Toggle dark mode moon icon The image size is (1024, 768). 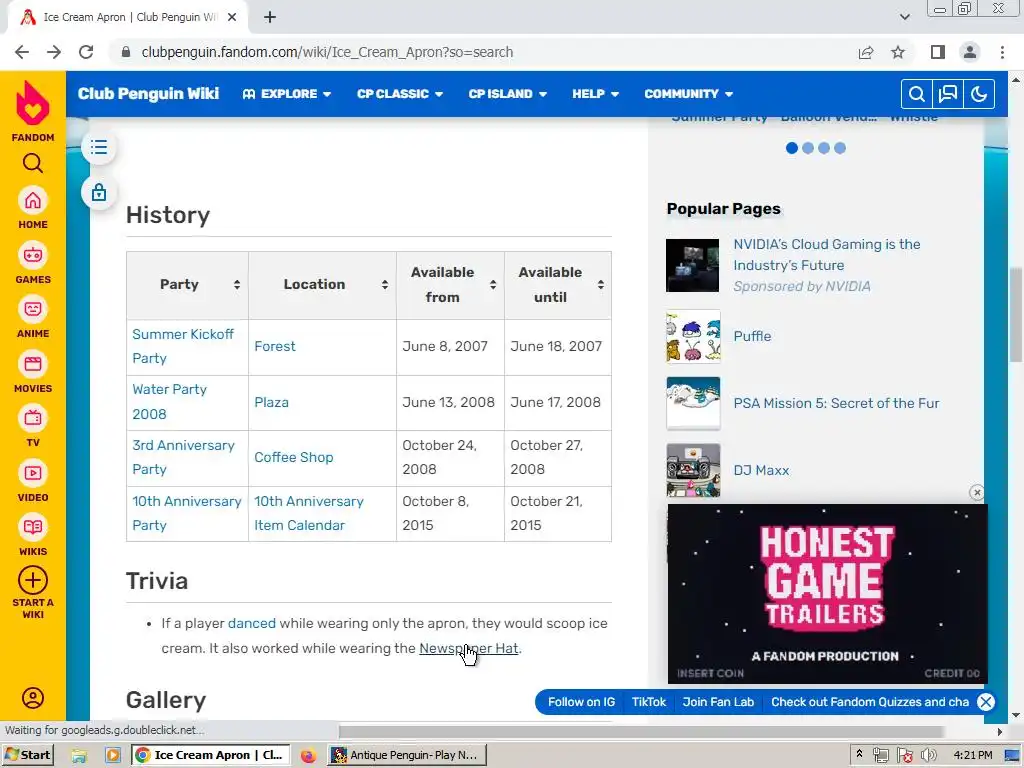pos(979,94)
